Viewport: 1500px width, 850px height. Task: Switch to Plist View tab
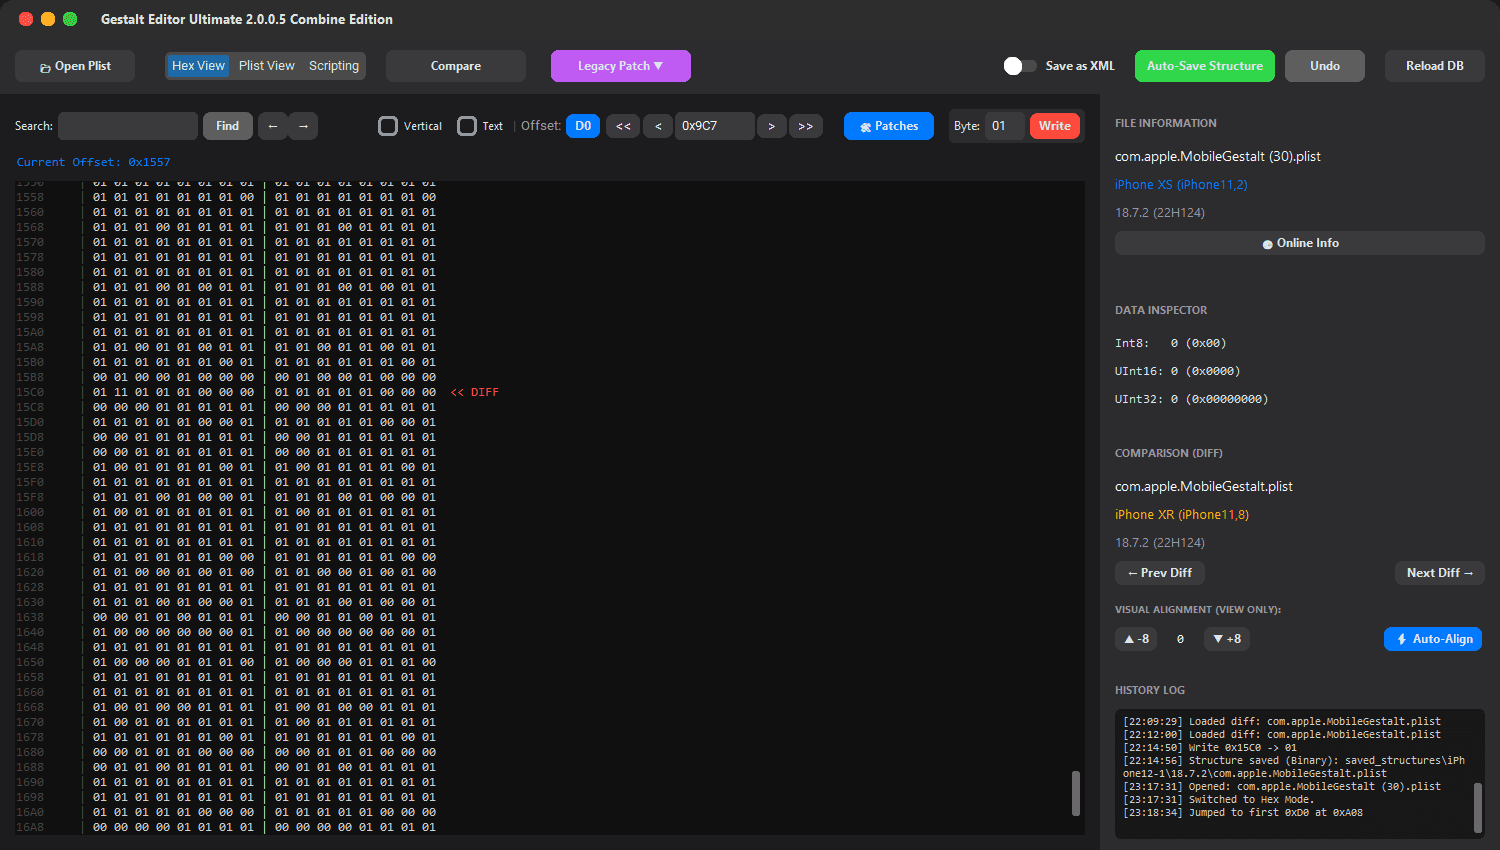[267, 66]
